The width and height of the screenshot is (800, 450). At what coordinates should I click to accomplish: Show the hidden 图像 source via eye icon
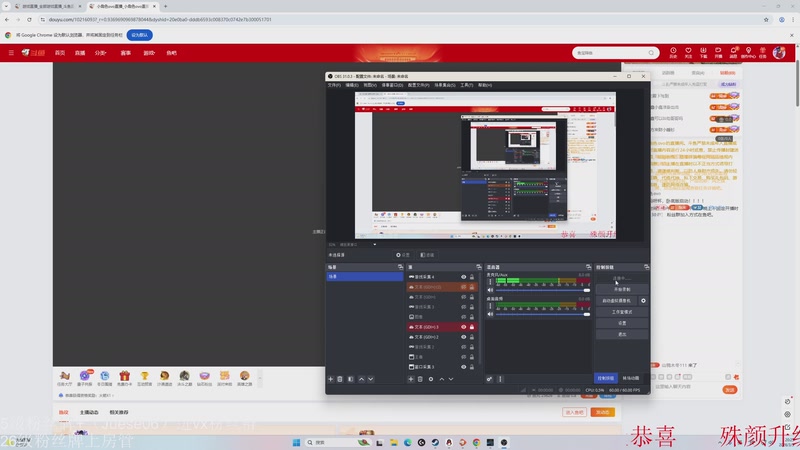coord(463,317)
